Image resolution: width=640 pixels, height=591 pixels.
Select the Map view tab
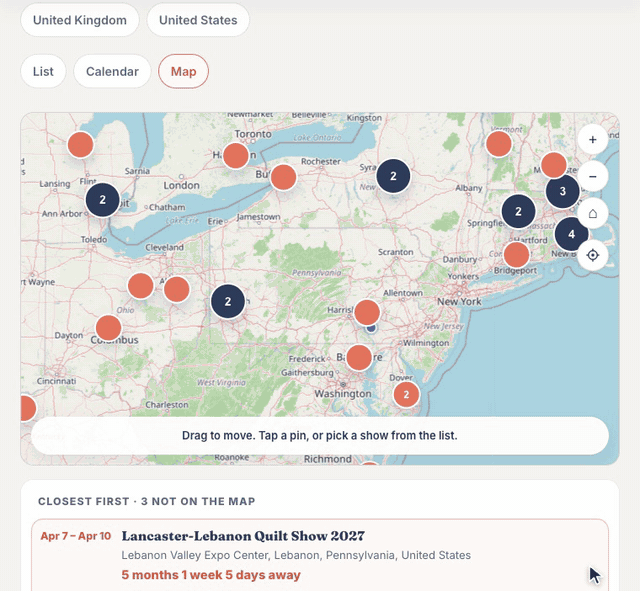pos(184,71)
